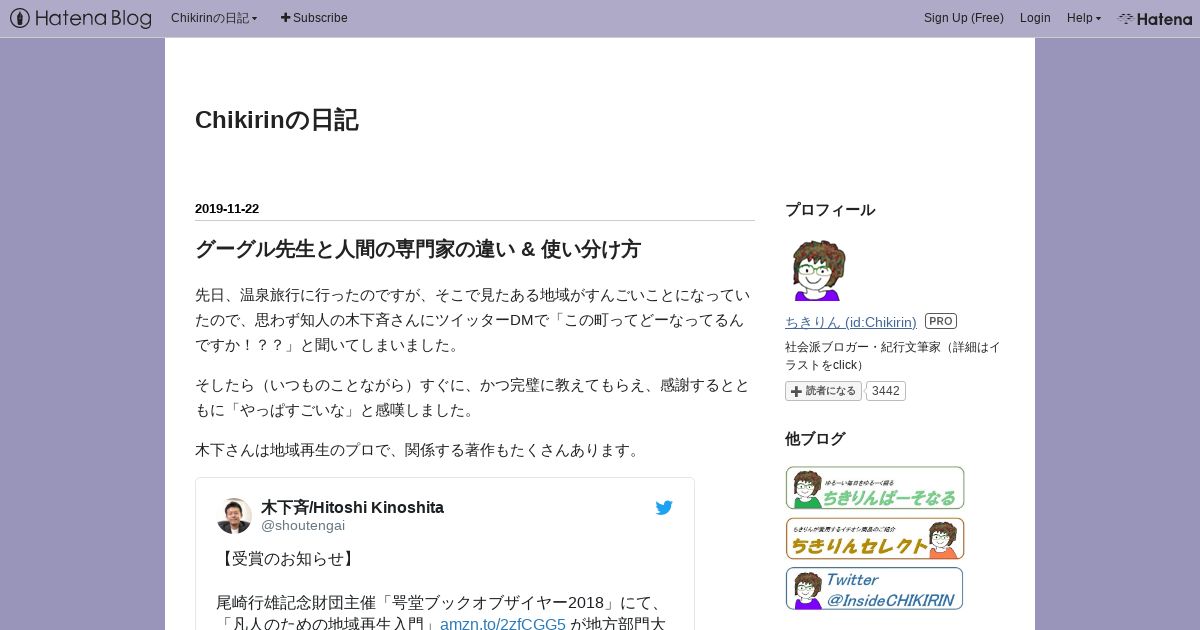Open the ちきりんセレクト banner
Image resolution: width=1200 pixels, height=630 pixels.
pos(875,538)
